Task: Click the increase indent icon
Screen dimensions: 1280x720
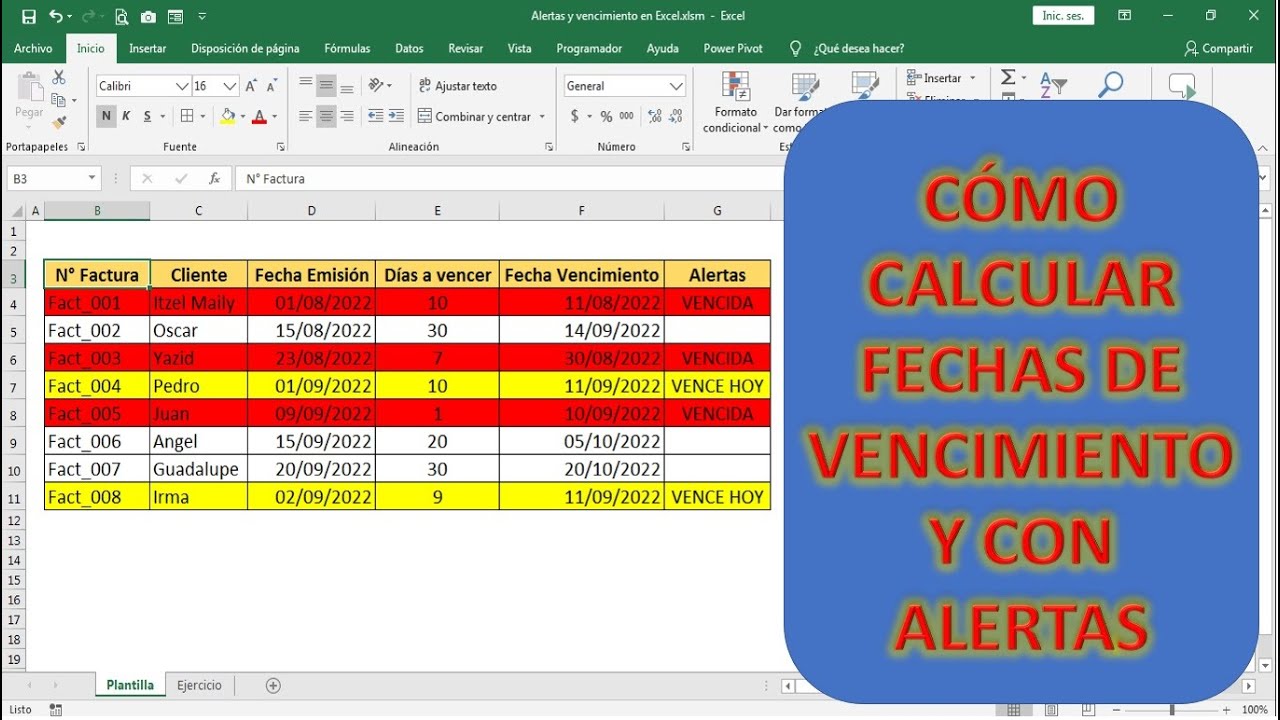Action: pos(397,116)
